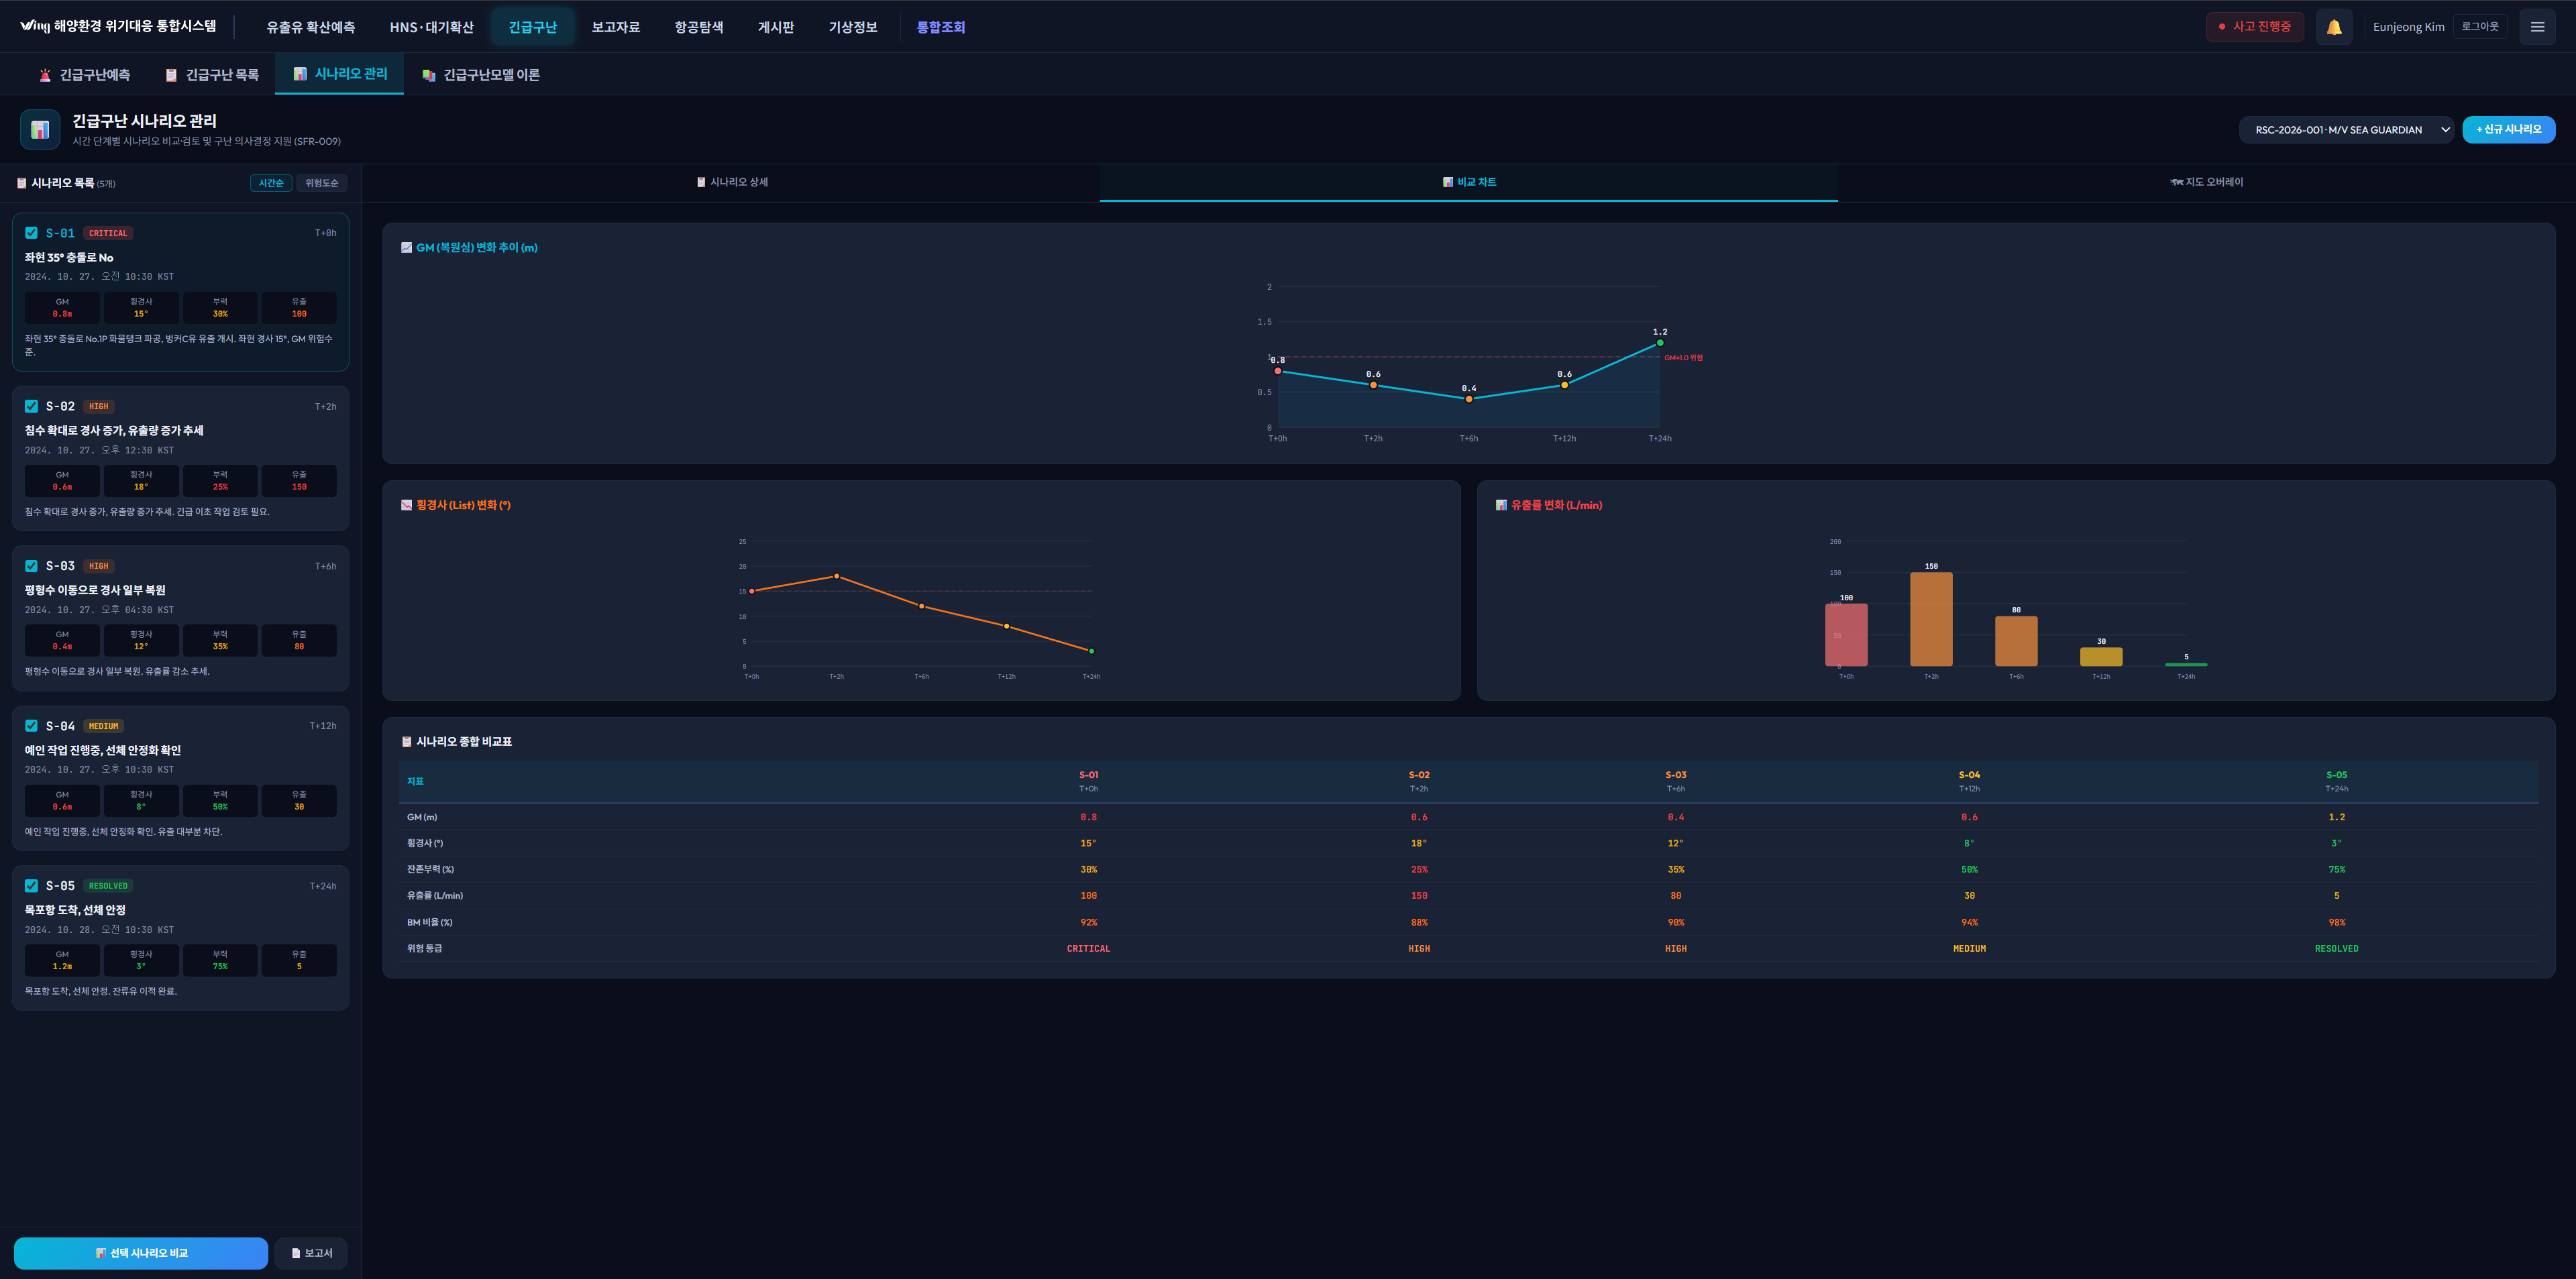2576x1279 pixels.
Task: Click the 선택 시나리오 비교 button
Action: tap(141, 1253)
